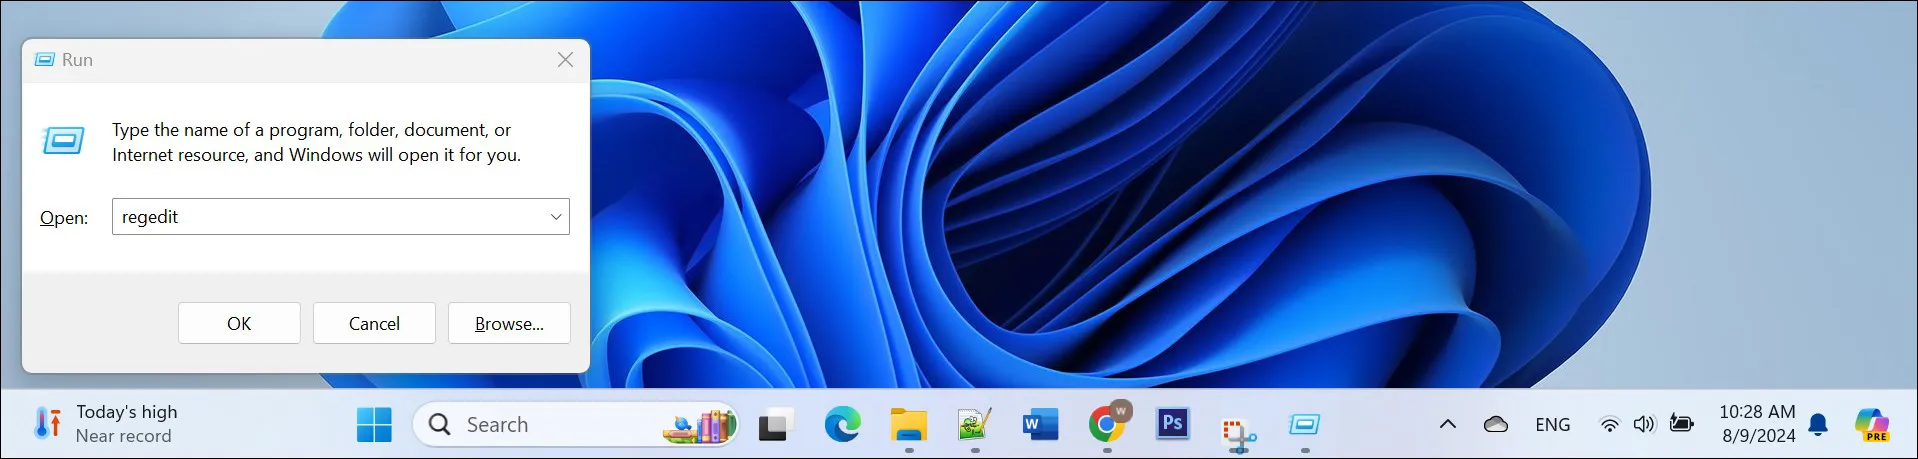
Task: Focus the Open text field containing regedit
Action: pyautogui.click(x=340, y=217)
